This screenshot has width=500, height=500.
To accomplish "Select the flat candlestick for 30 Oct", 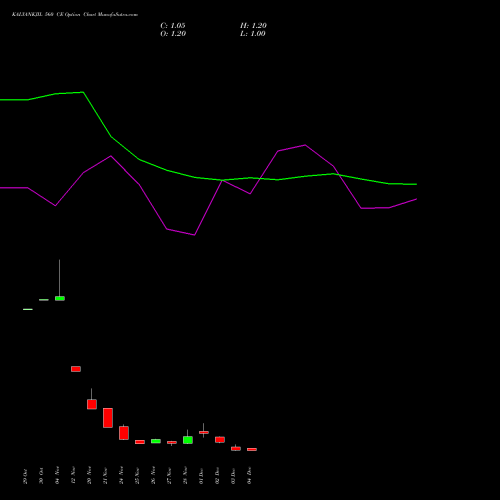I will 44,300.
